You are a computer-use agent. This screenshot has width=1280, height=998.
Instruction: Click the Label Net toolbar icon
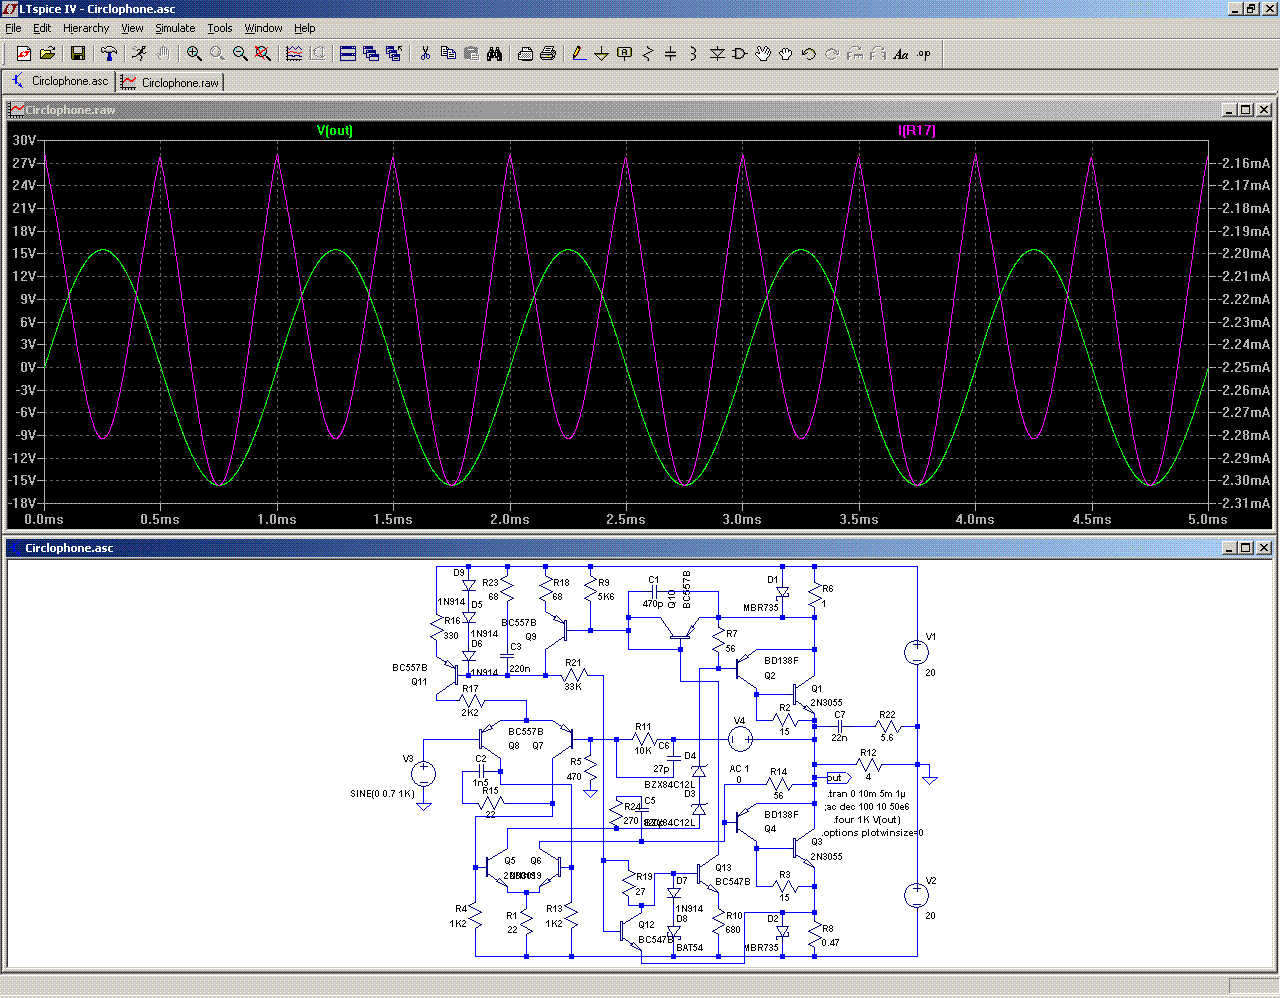pos(624,54)
